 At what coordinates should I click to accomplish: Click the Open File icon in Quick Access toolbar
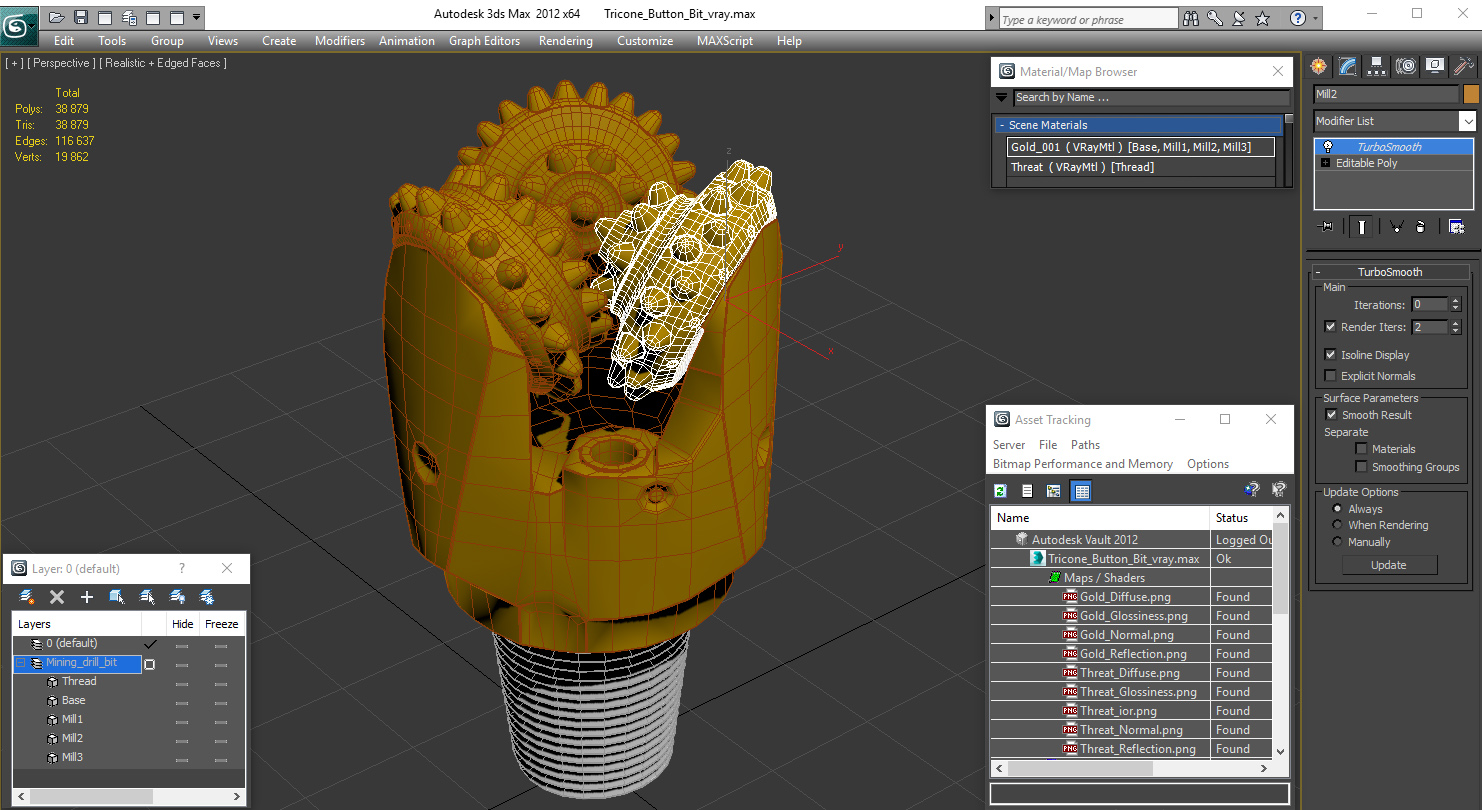[x=57, y=17]
